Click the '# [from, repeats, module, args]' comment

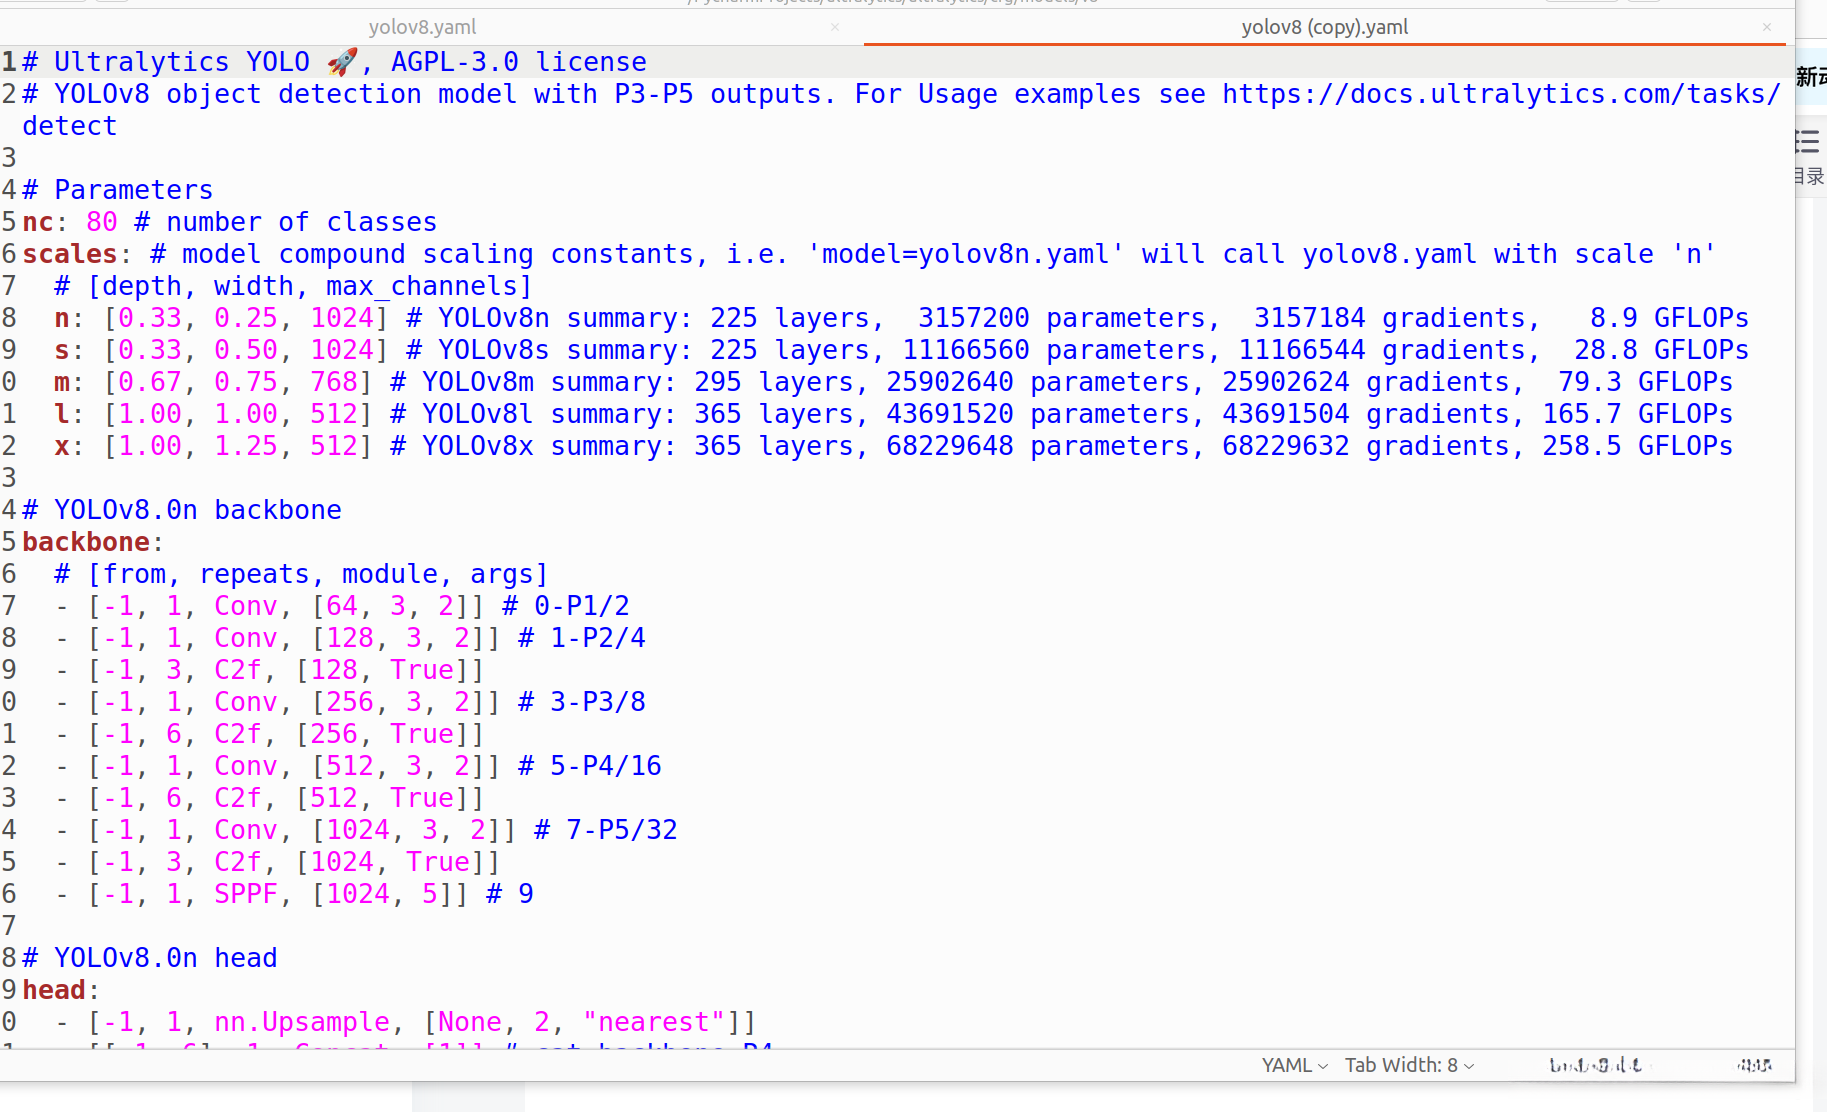click(302, 574)
